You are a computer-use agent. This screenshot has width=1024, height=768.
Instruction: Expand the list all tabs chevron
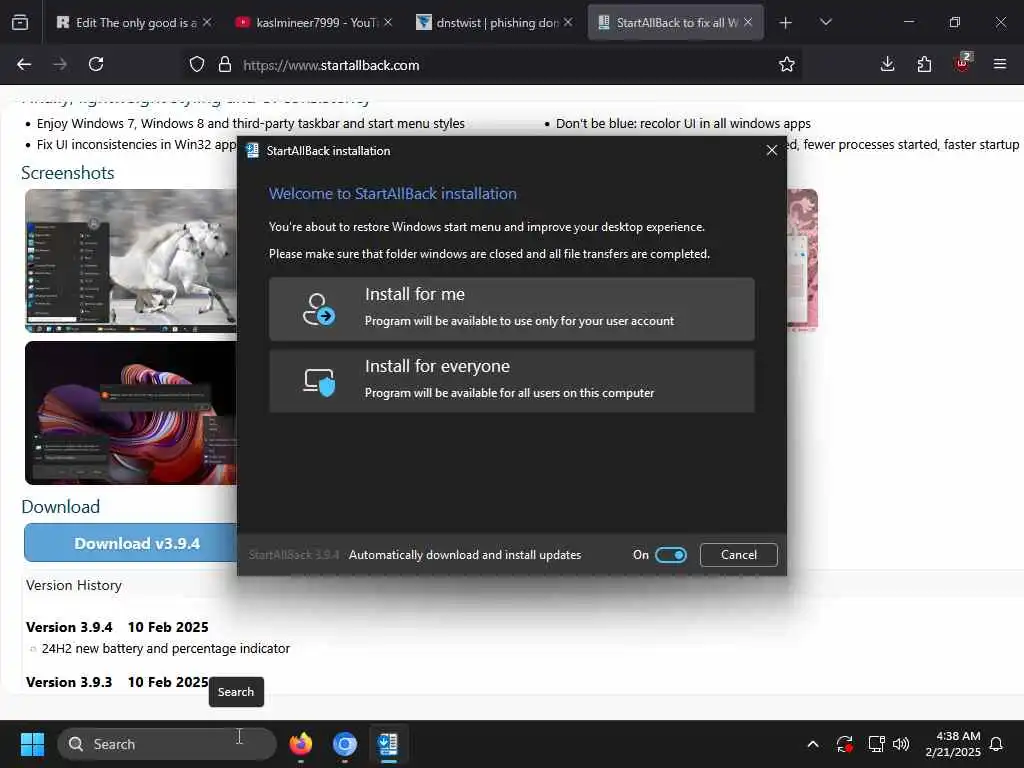825,23
